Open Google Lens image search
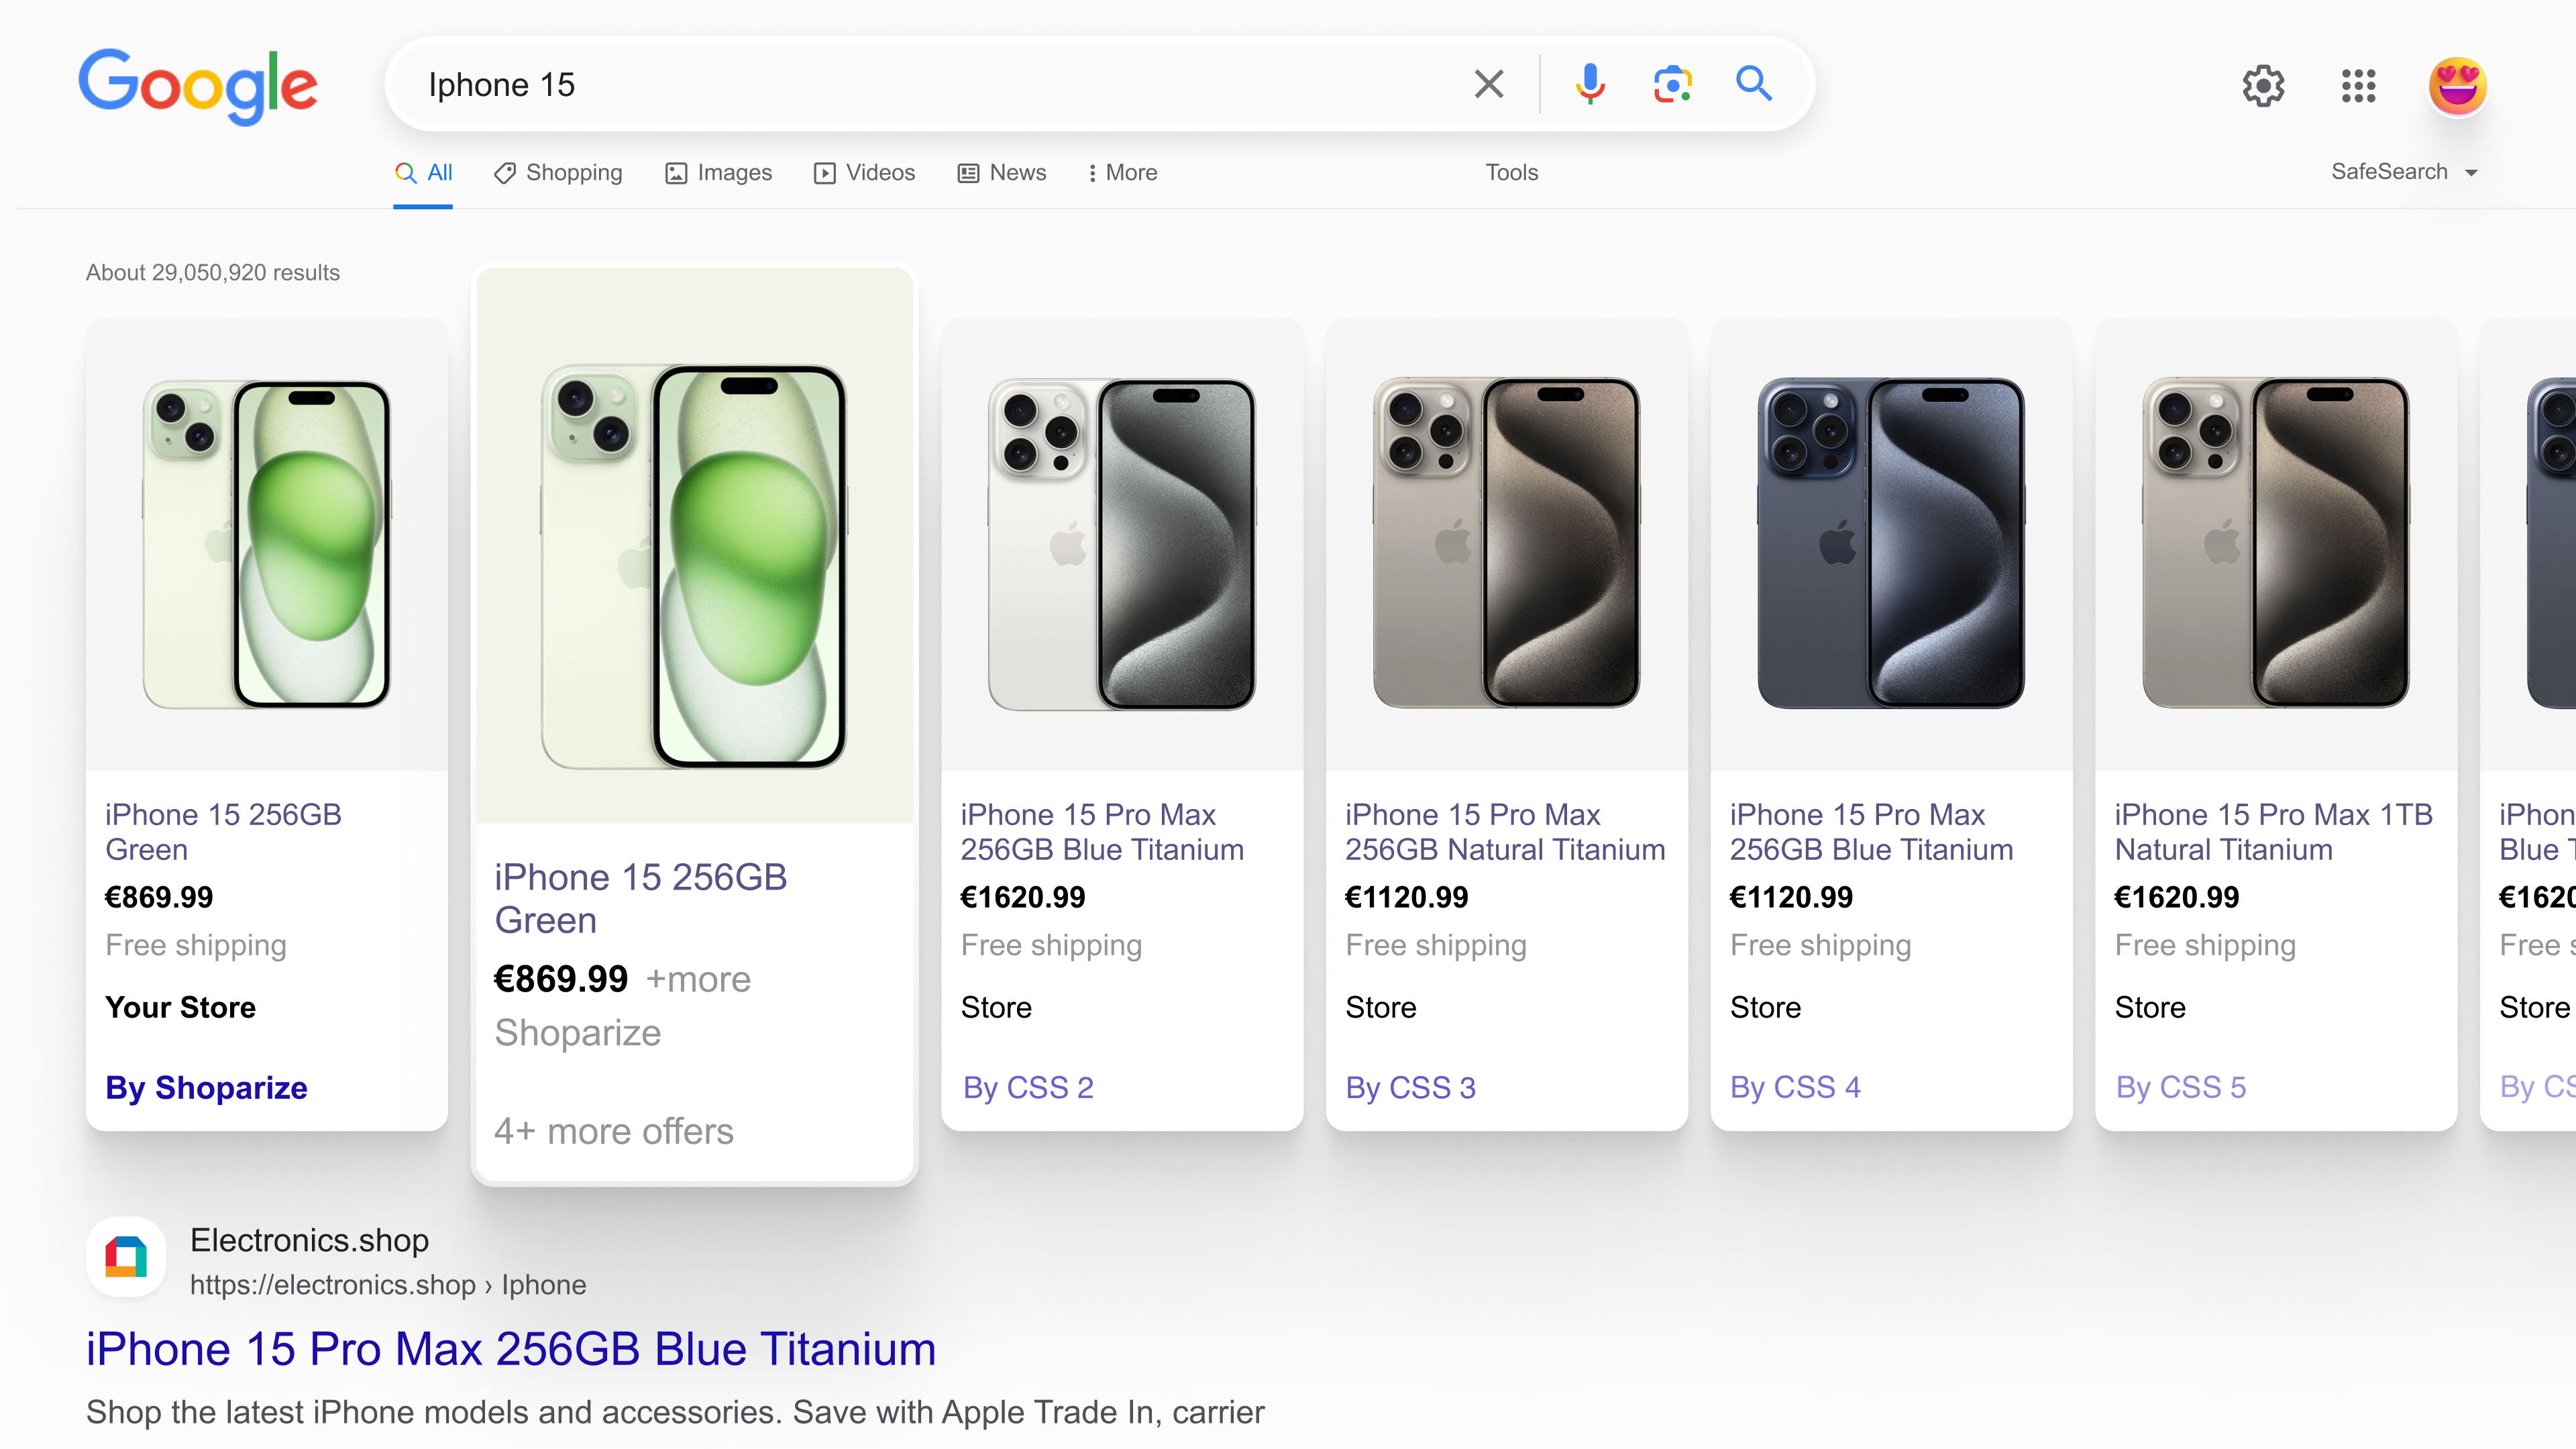Image resolution: width=2576 pixels, height=1449 pixels. (1672, 84)
